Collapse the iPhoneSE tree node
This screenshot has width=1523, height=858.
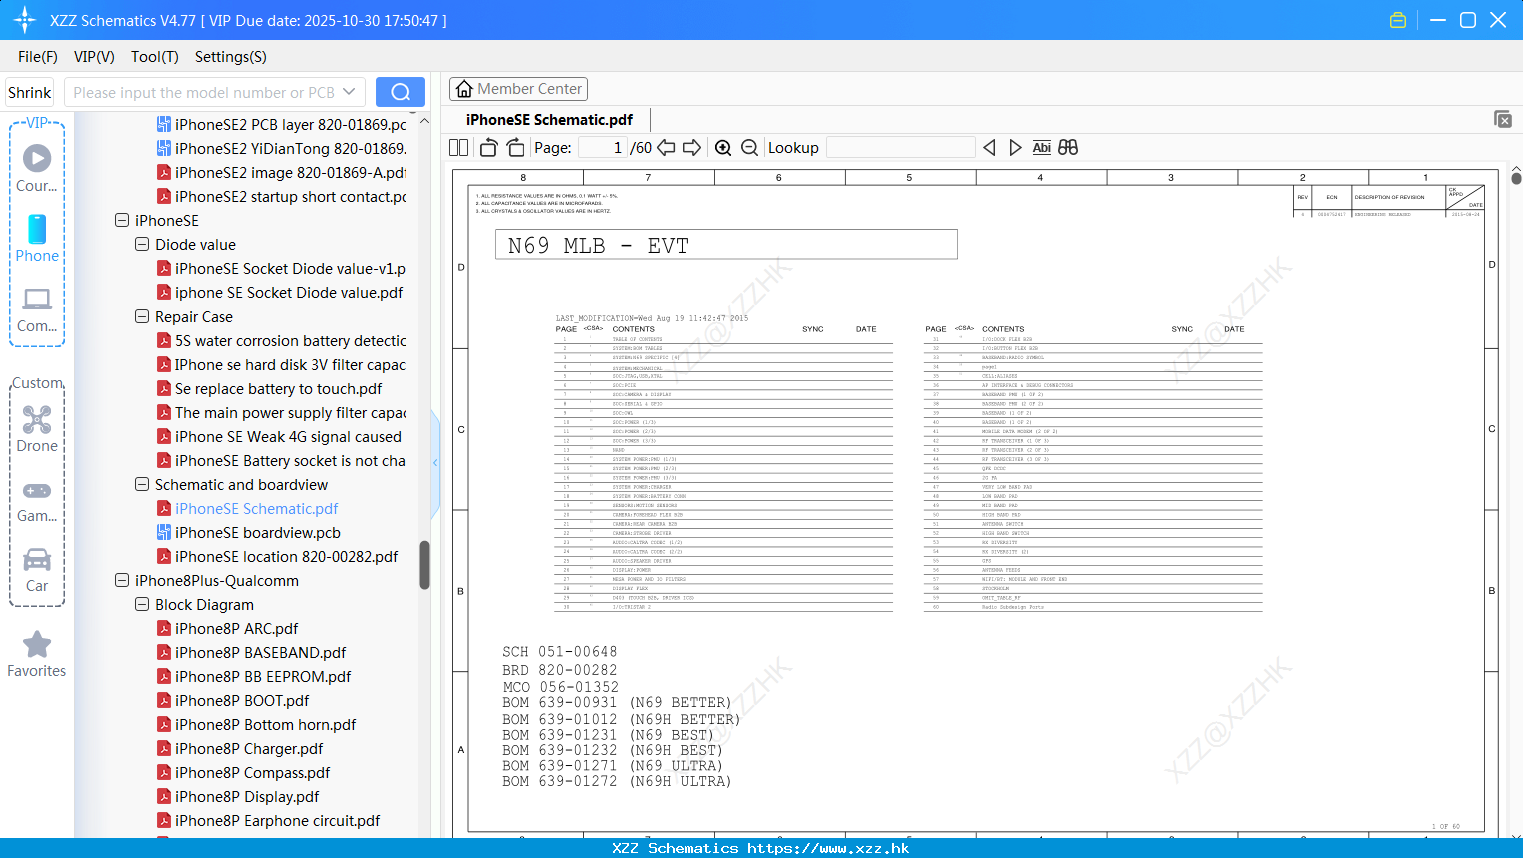tap(122, 220)
